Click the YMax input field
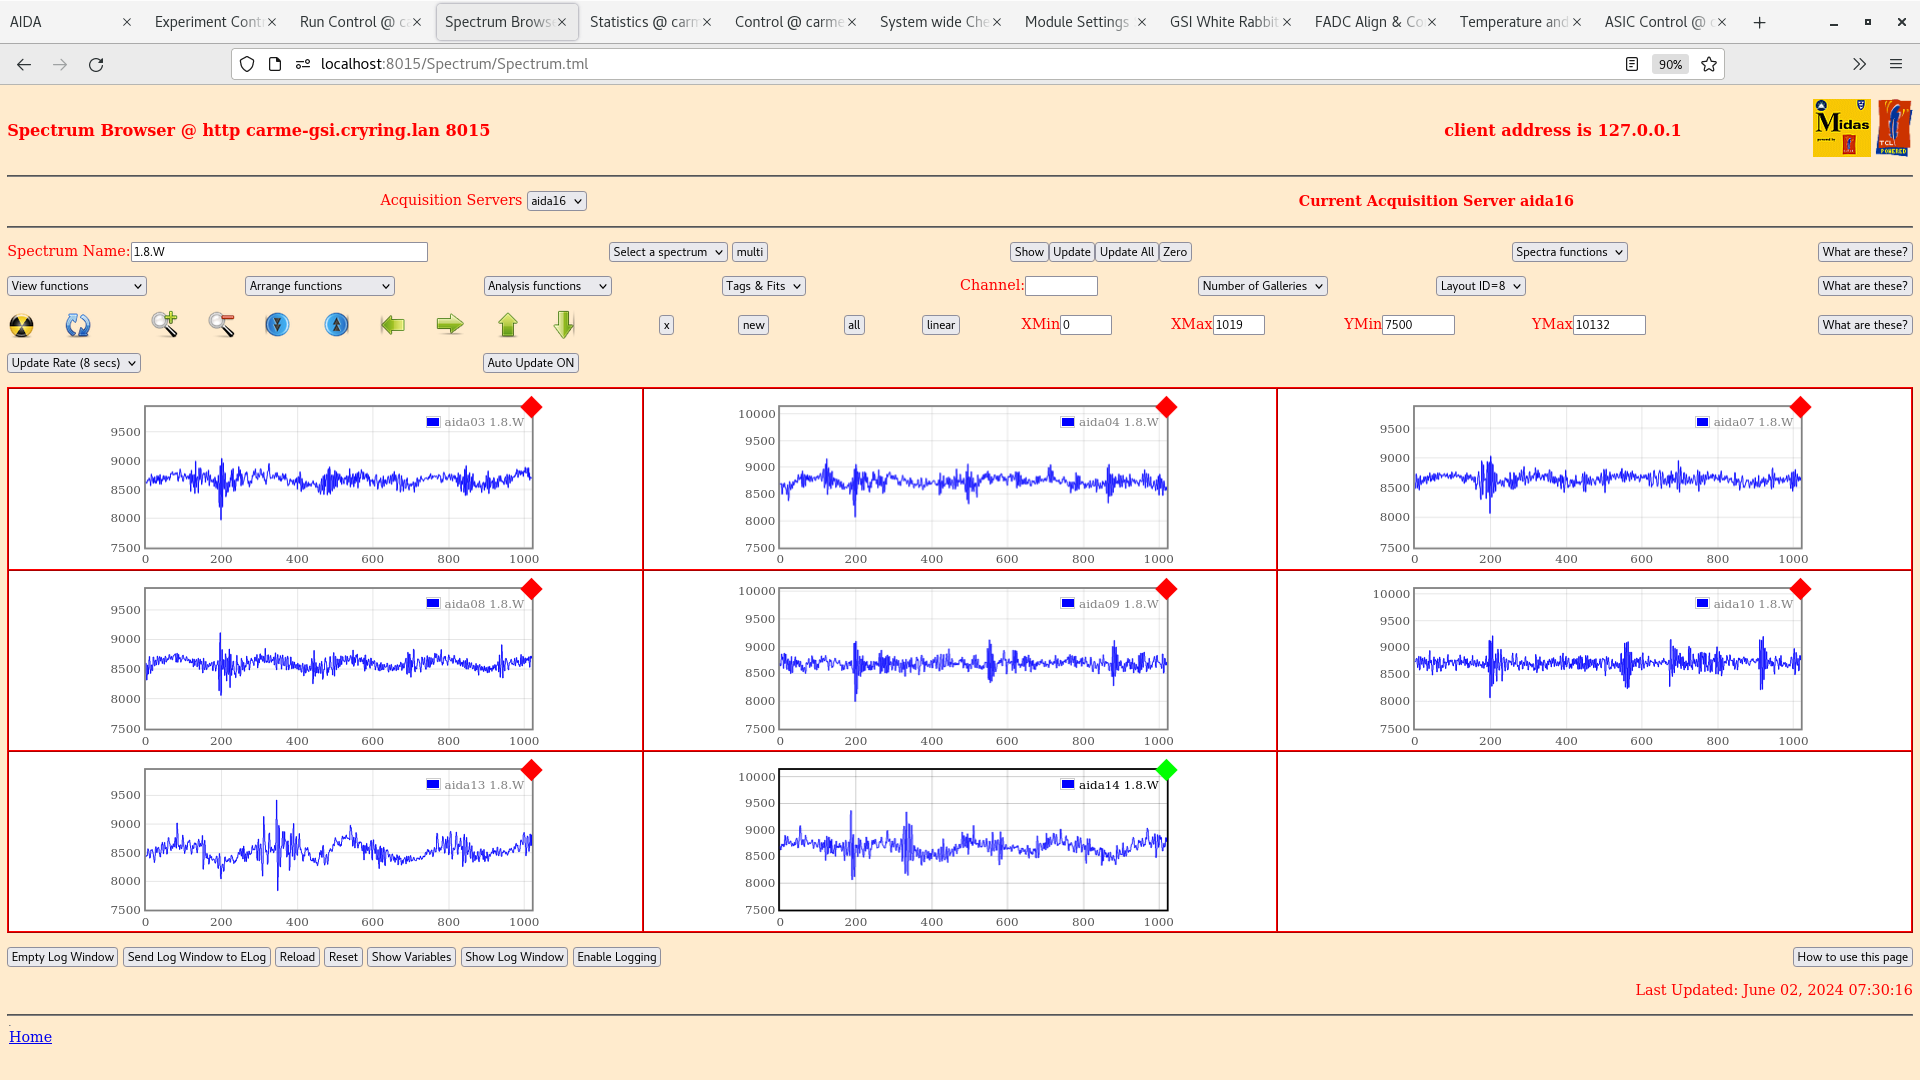The image size is (1920, 1080). coord(1608,325)
